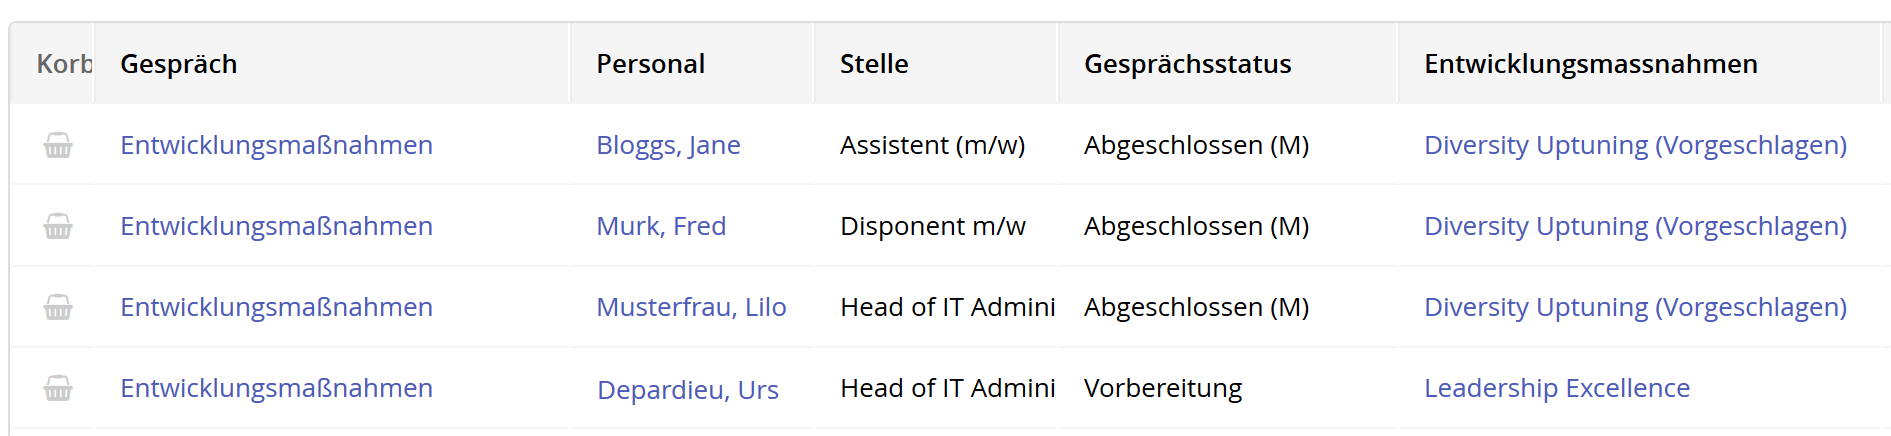The width and height of the screenshot is (1891, 436).
Task: Open Diversity Uptuning link in Musterfrau row
Action: (x=1635, y=307)
